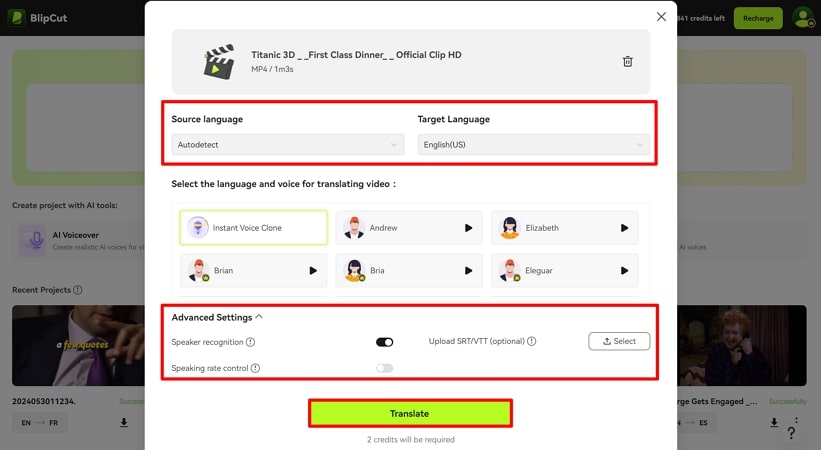Click the 'Upload SRT/VTT (optional)' label

(x=476, y=341)
